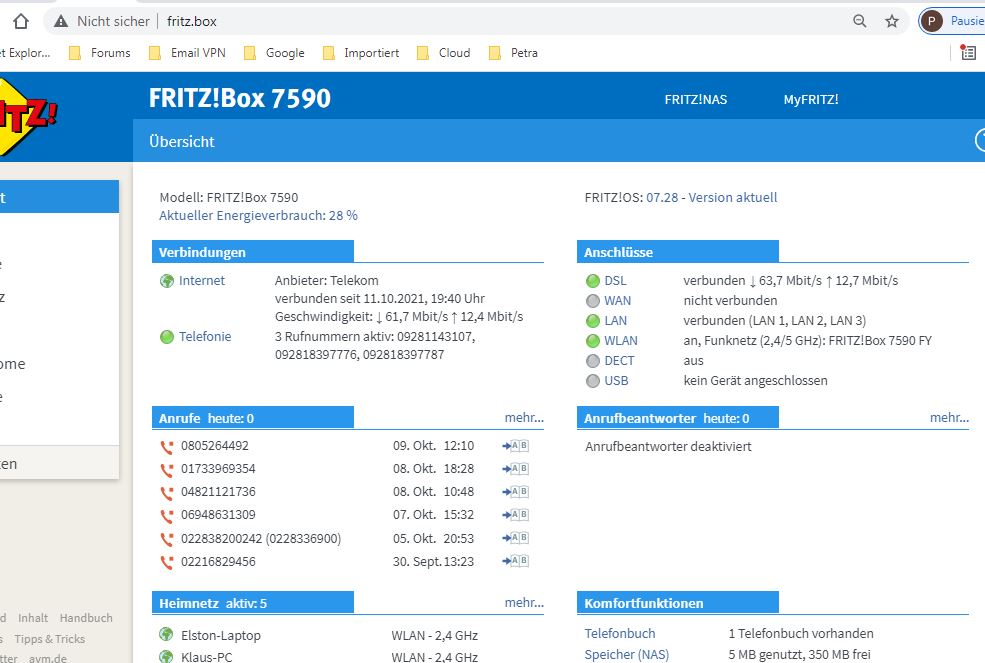Click the grey USB status indicator
The image size is (985, 663).
pos(592,381)
